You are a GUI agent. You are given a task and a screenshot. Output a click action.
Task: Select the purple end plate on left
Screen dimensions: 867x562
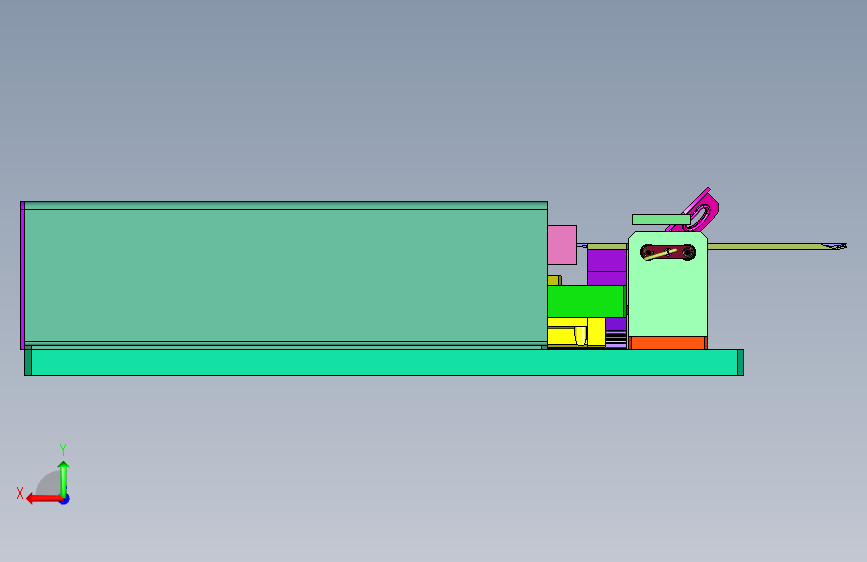(x=22, y=275)
